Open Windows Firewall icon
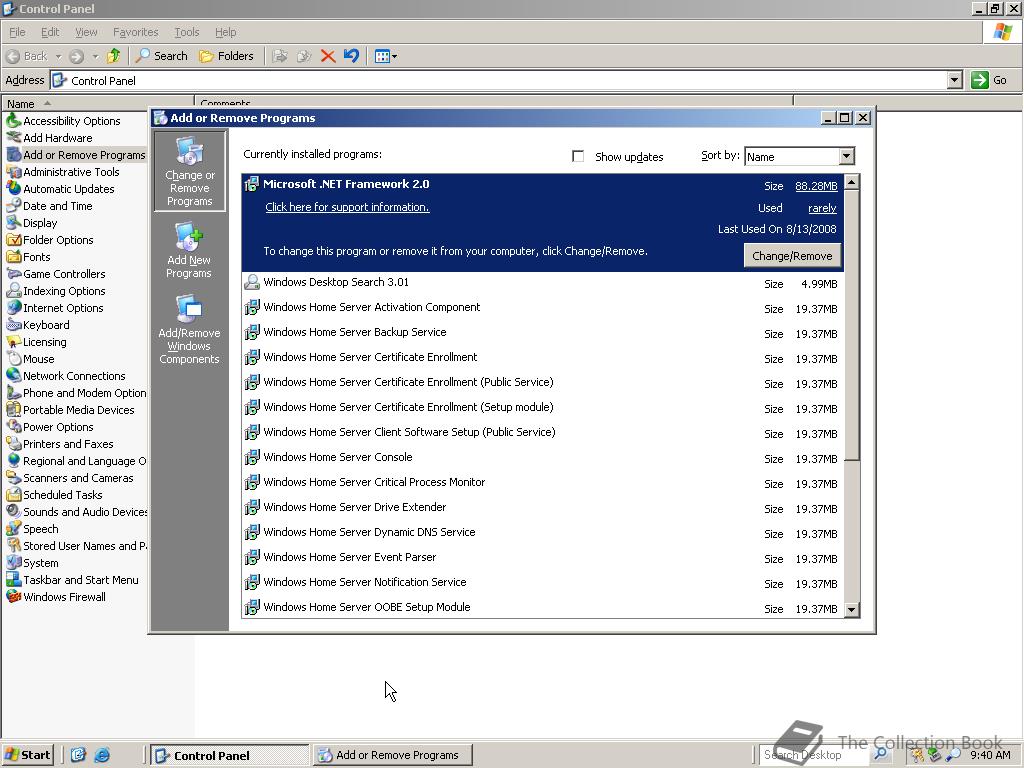1024x768 pixels. pos(13,596)
